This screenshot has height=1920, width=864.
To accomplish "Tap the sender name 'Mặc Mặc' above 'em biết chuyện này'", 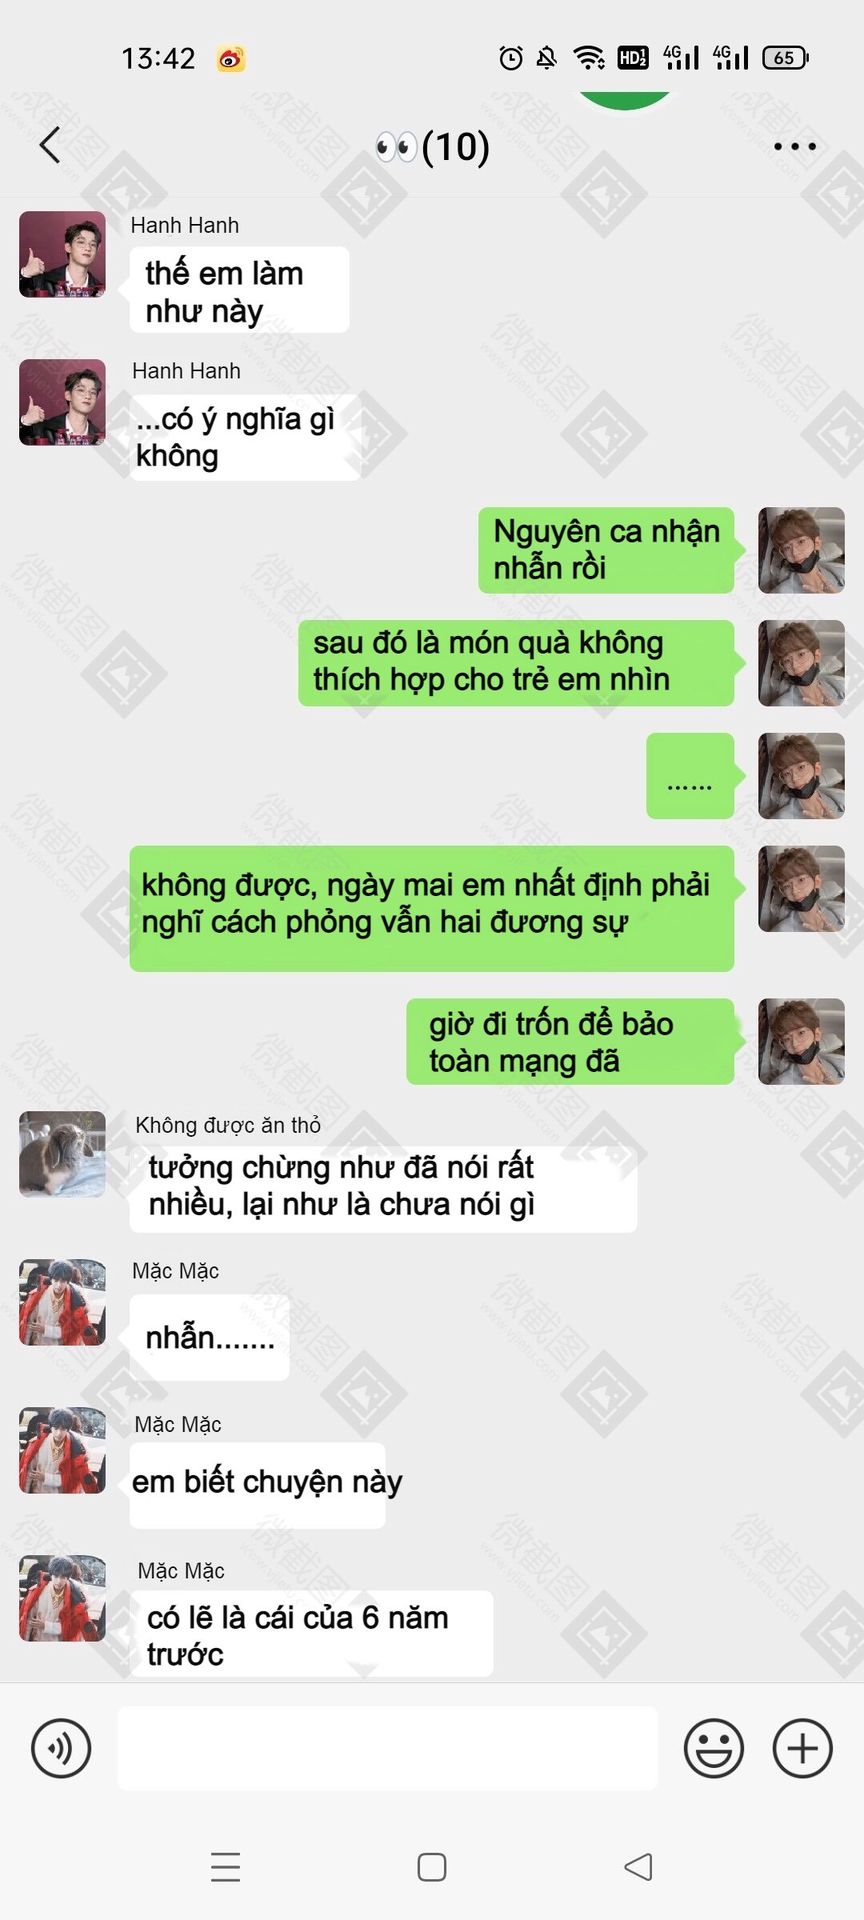I will click(x=178, y=1424).
